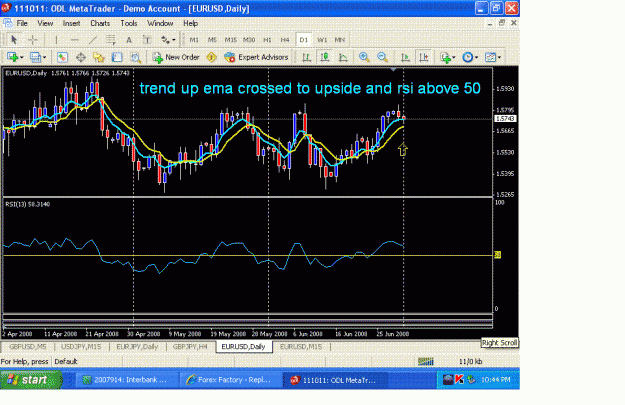
Task: Open the File menu
Action: pyautogui.click(x=22, y=23)
